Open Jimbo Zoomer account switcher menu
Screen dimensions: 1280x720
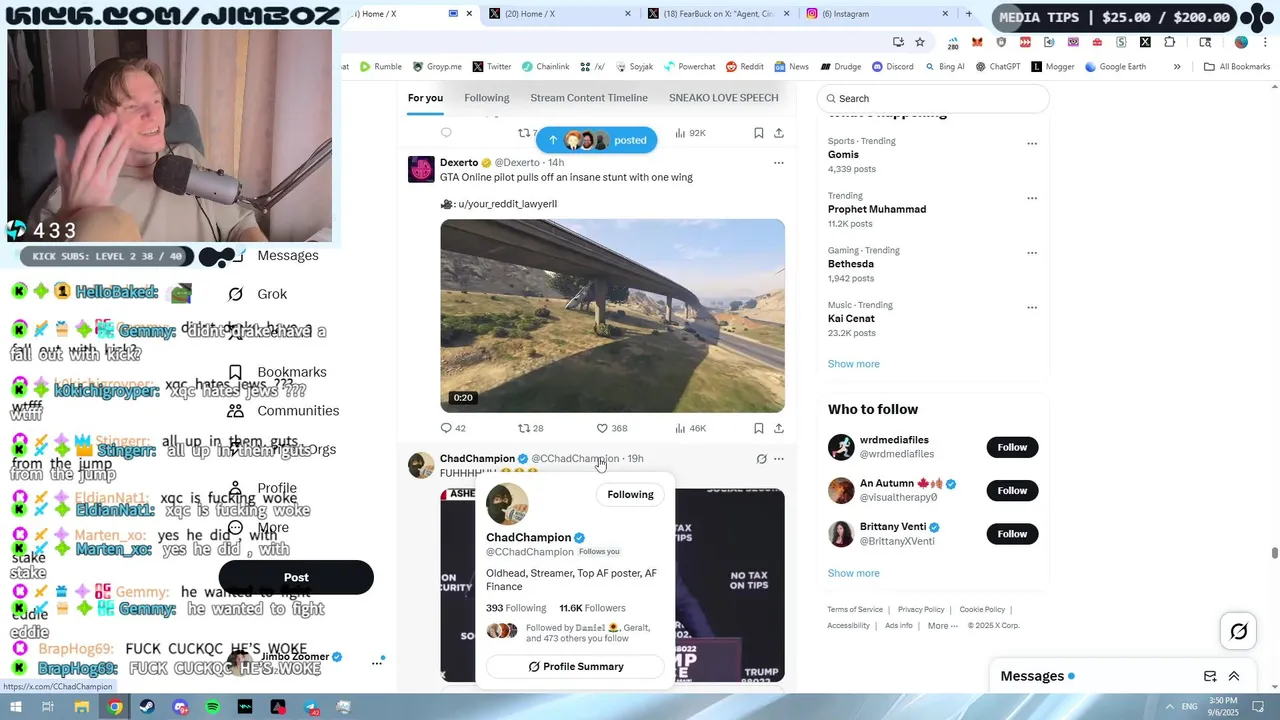(x=377, y=662)
